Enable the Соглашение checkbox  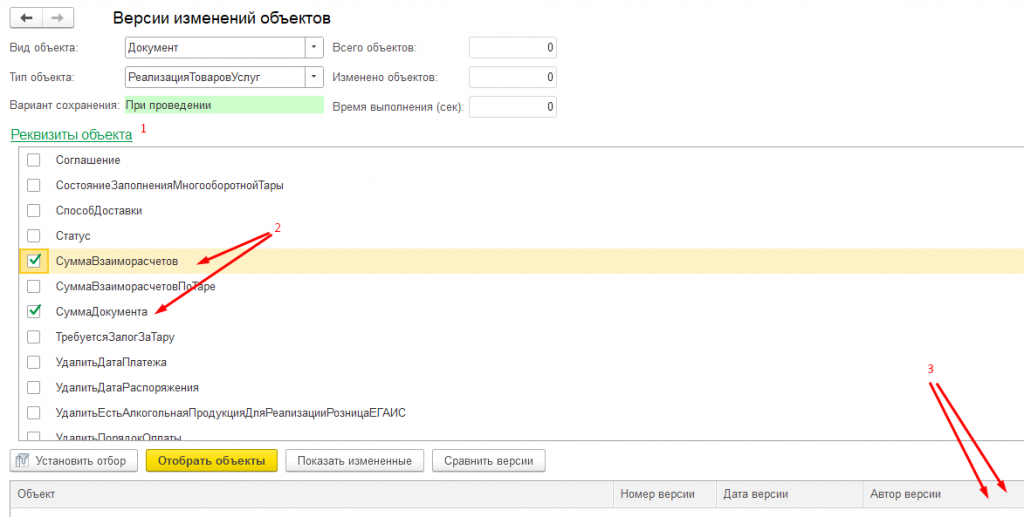(34, 160)
